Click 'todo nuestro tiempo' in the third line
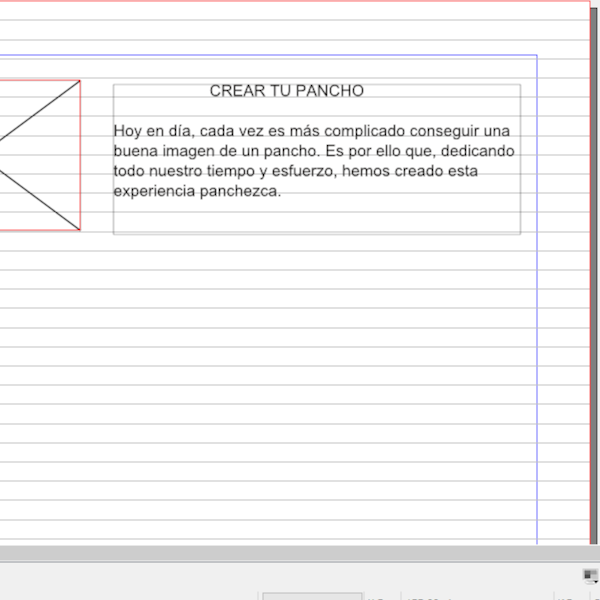The image size is (600, 600). click(x=182, y=171)
